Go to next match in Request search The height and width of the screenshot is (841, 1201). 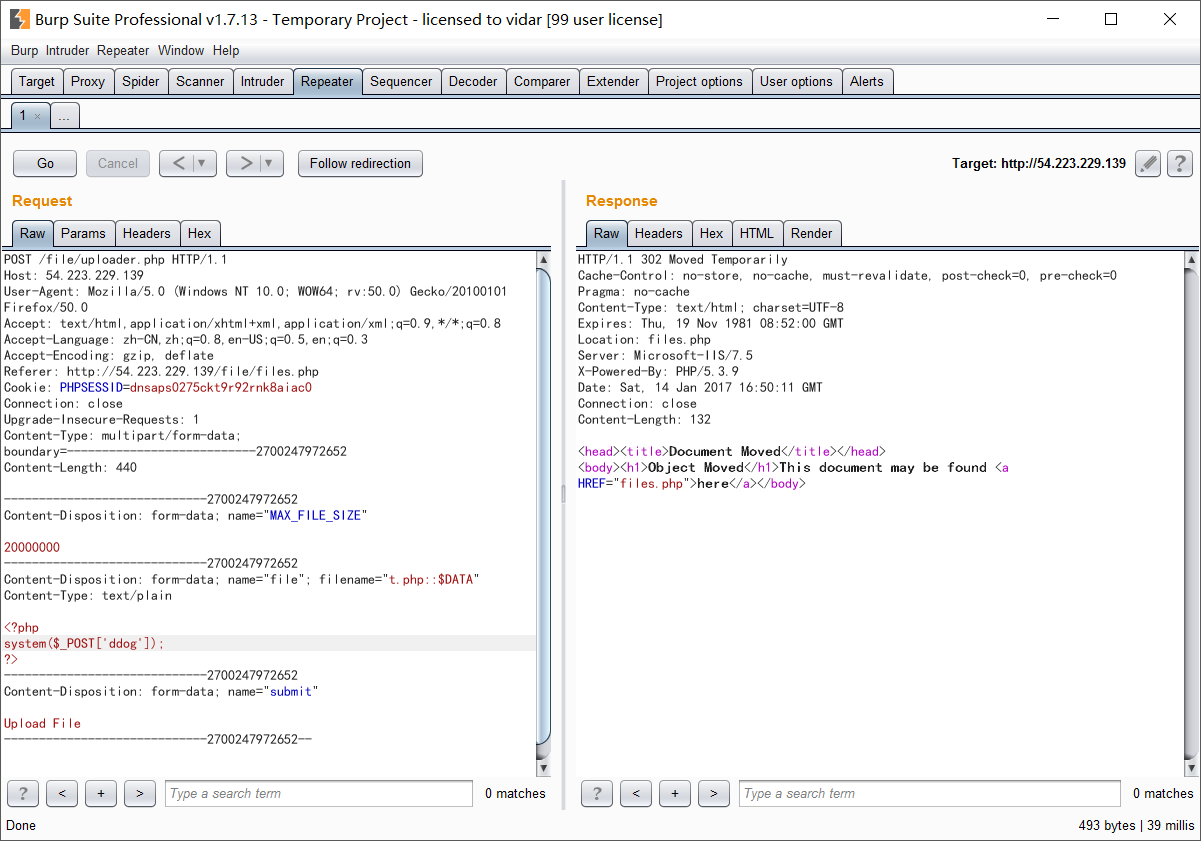tap(140, 793)
